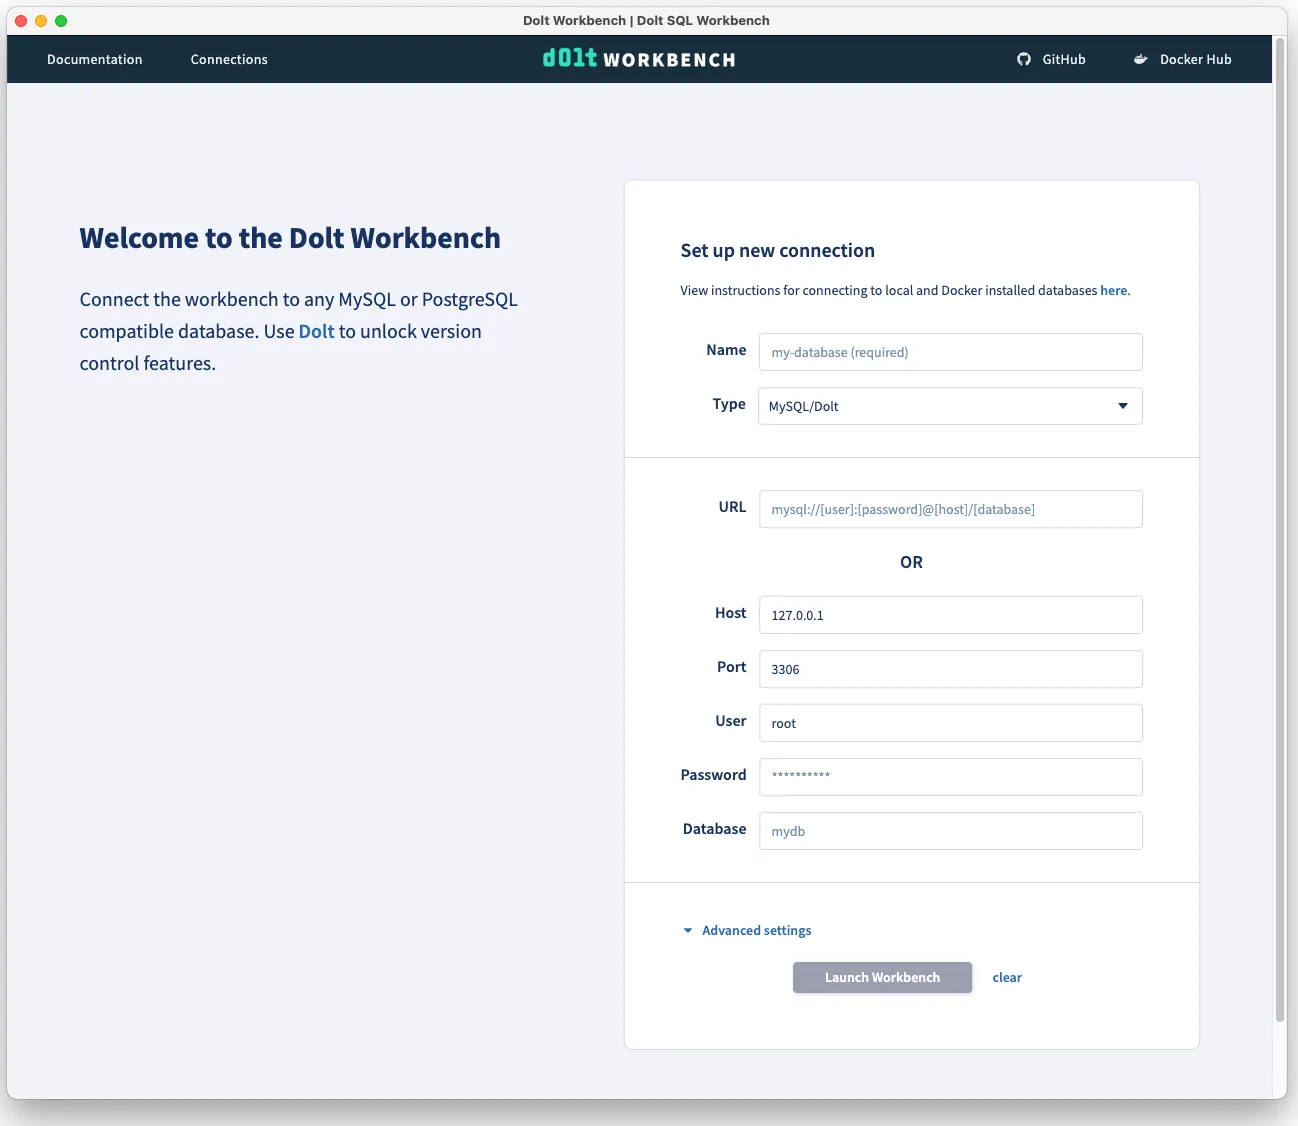1298x1126 pixels.
Task: View instructions via the 'here' link
Action: pyautogui.click(x=1113, y=290)
